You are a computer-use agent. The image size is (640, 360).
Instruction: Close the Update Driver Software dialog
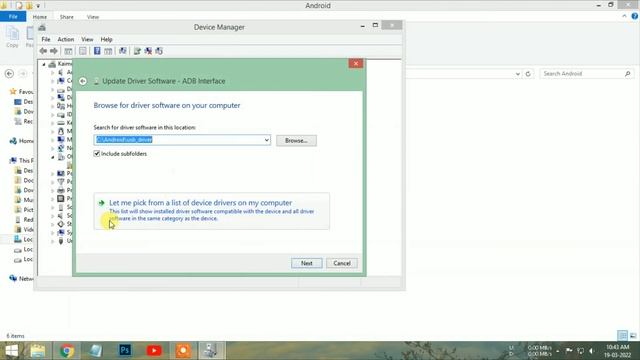[356, 64]
